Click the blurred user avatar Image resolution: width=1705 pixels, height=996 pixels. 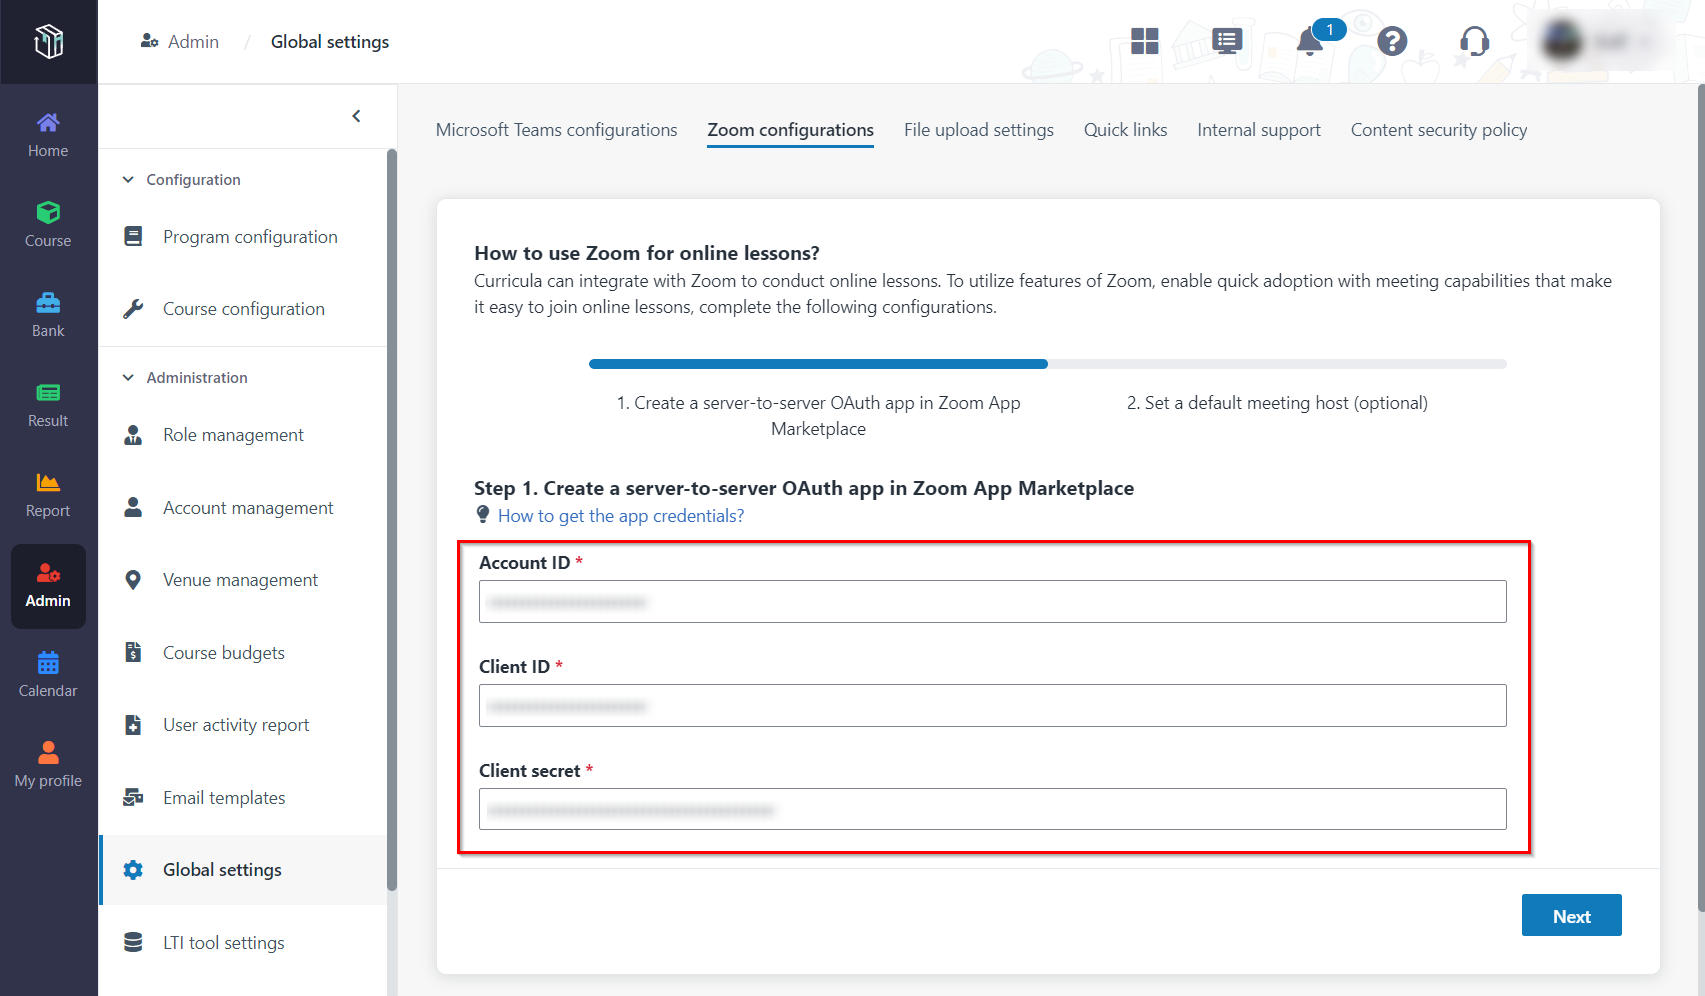point(1562,41)
